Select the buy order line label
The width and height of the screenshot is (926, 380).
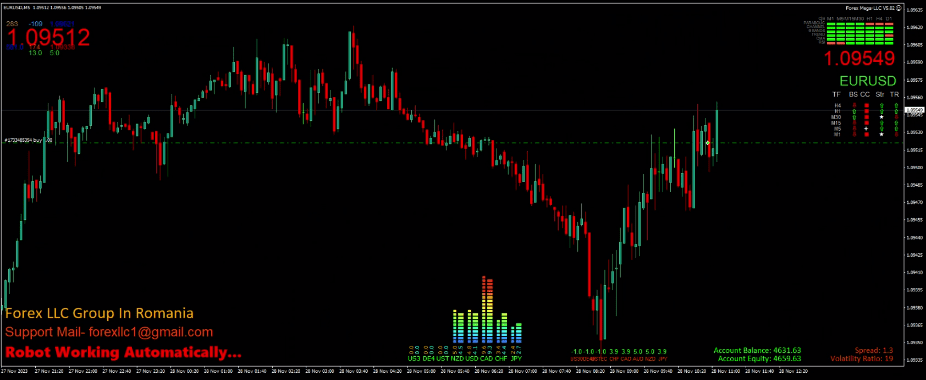coord(28,140)
